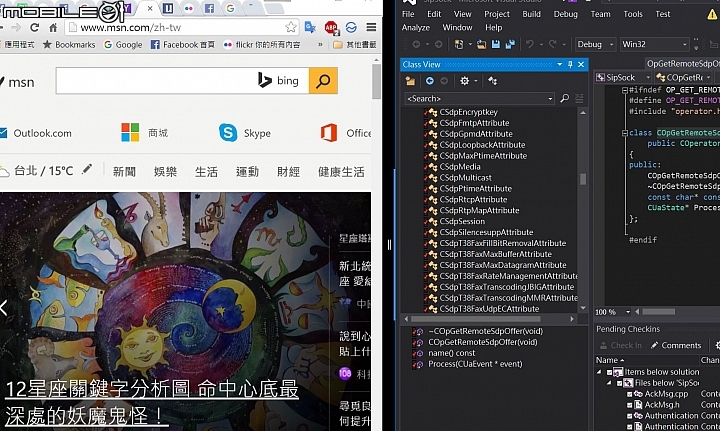
Task: Click the Class View search magnifier icon
Action: pos(565,98)
